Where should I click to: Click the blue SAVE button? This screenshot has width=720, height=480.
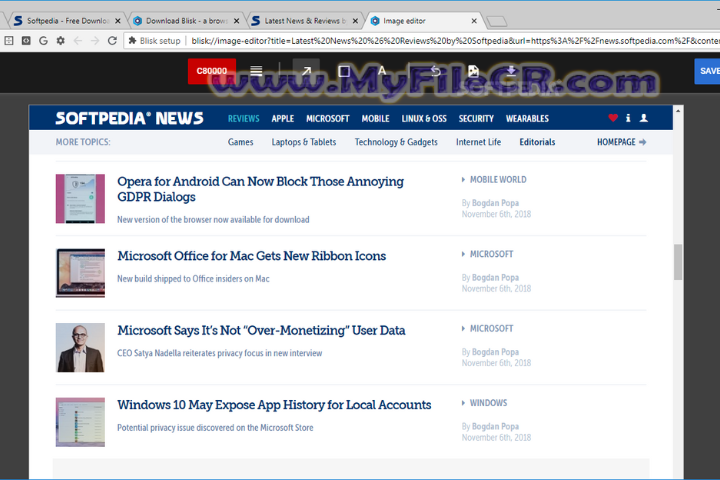707,71
